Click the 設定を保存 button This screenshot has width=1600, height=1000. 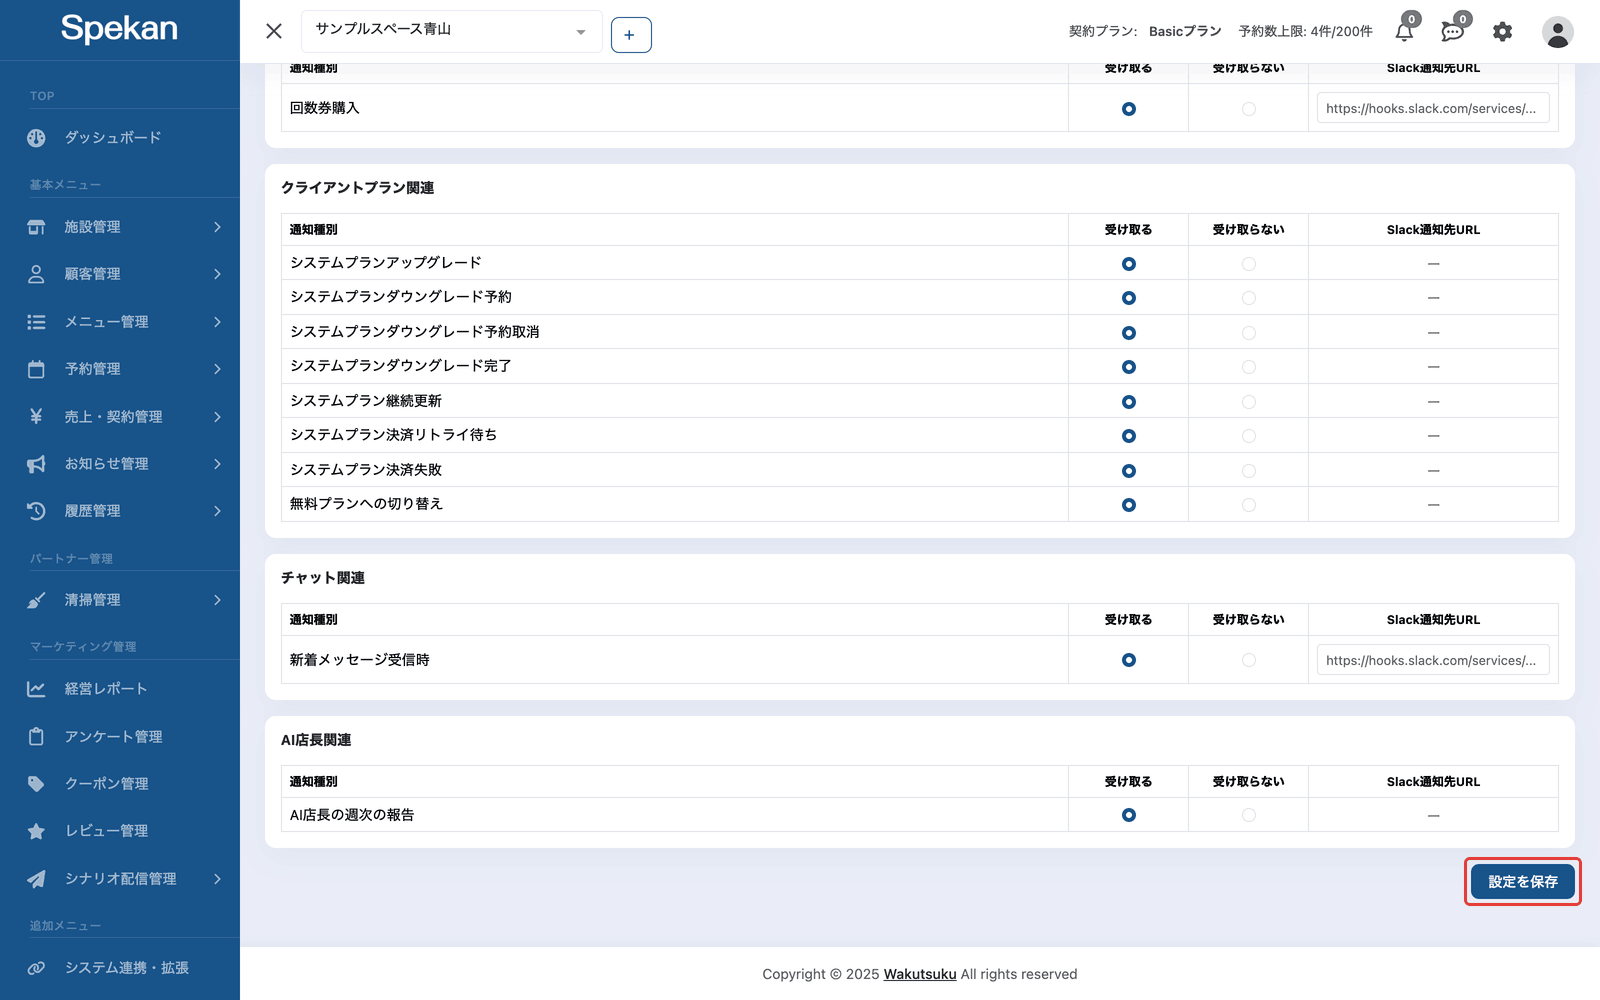click(x=1522, y=882)
